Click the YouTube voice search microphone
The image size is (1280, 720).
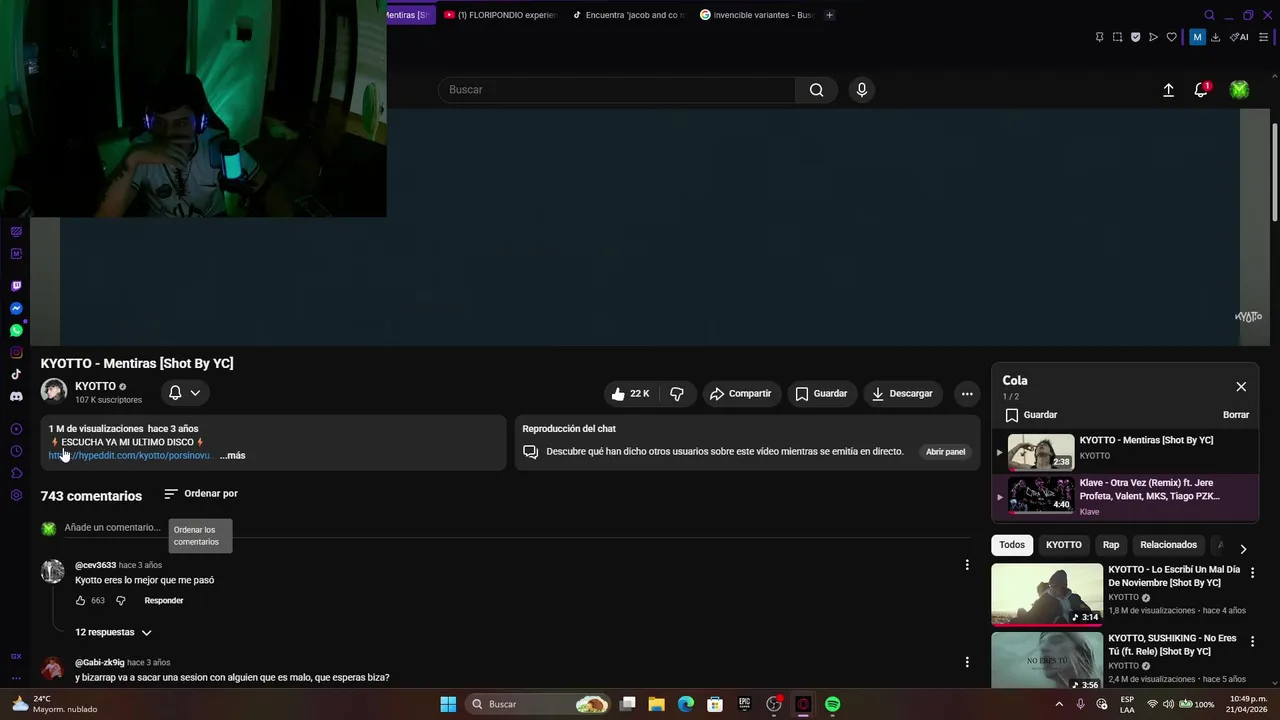pyautogui.click(x=862, y=90)
